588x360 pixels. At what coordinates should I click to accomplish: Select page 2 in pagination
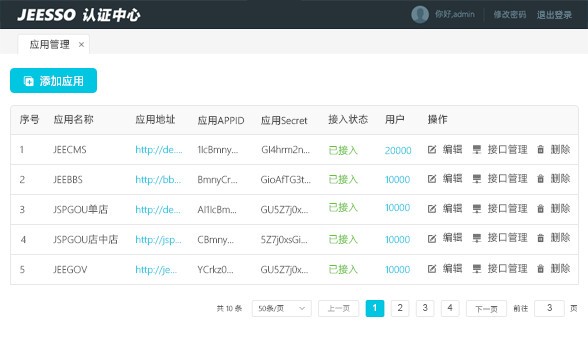click(400, 308)
